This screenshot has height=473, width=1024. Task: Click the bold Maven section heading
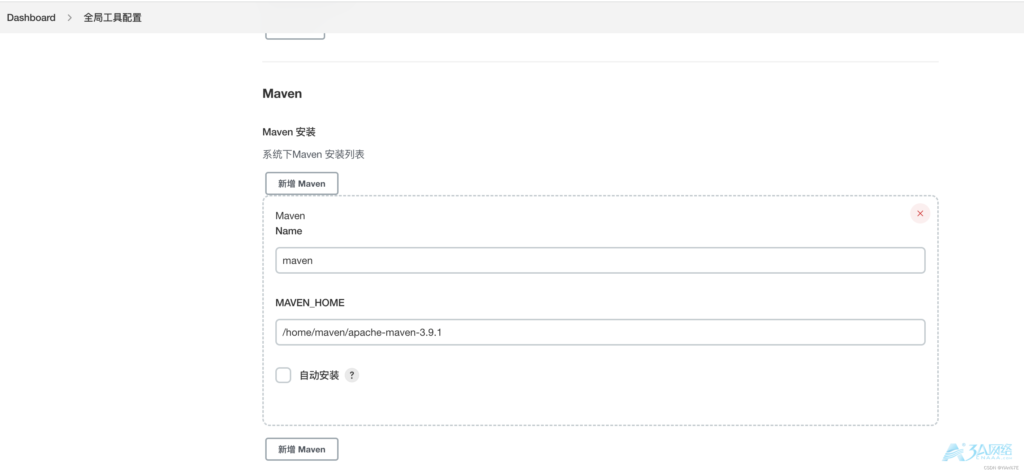[x=282, y=93]
